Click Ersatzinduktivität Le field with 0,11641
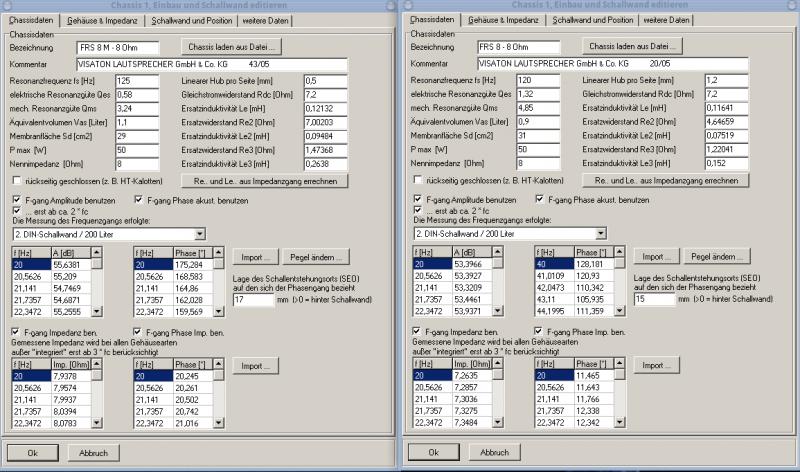This screenshot has height=472, width=800. [x=727, y=108]
